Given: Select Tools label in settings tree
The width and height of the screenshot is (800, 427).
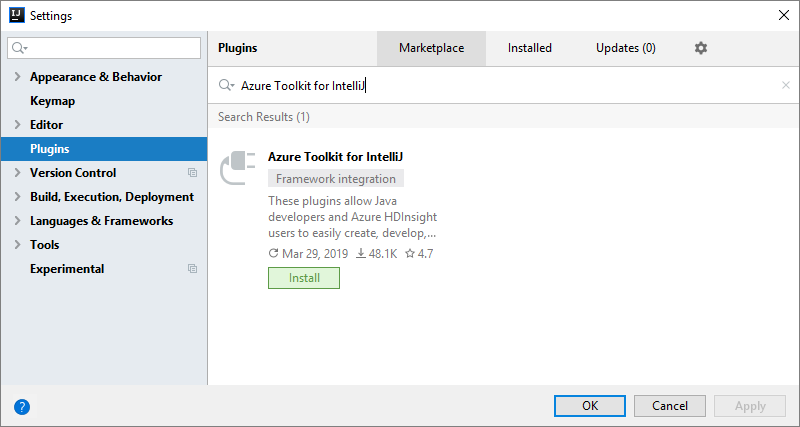Looking at the screenshot, I should coord(44,245).
